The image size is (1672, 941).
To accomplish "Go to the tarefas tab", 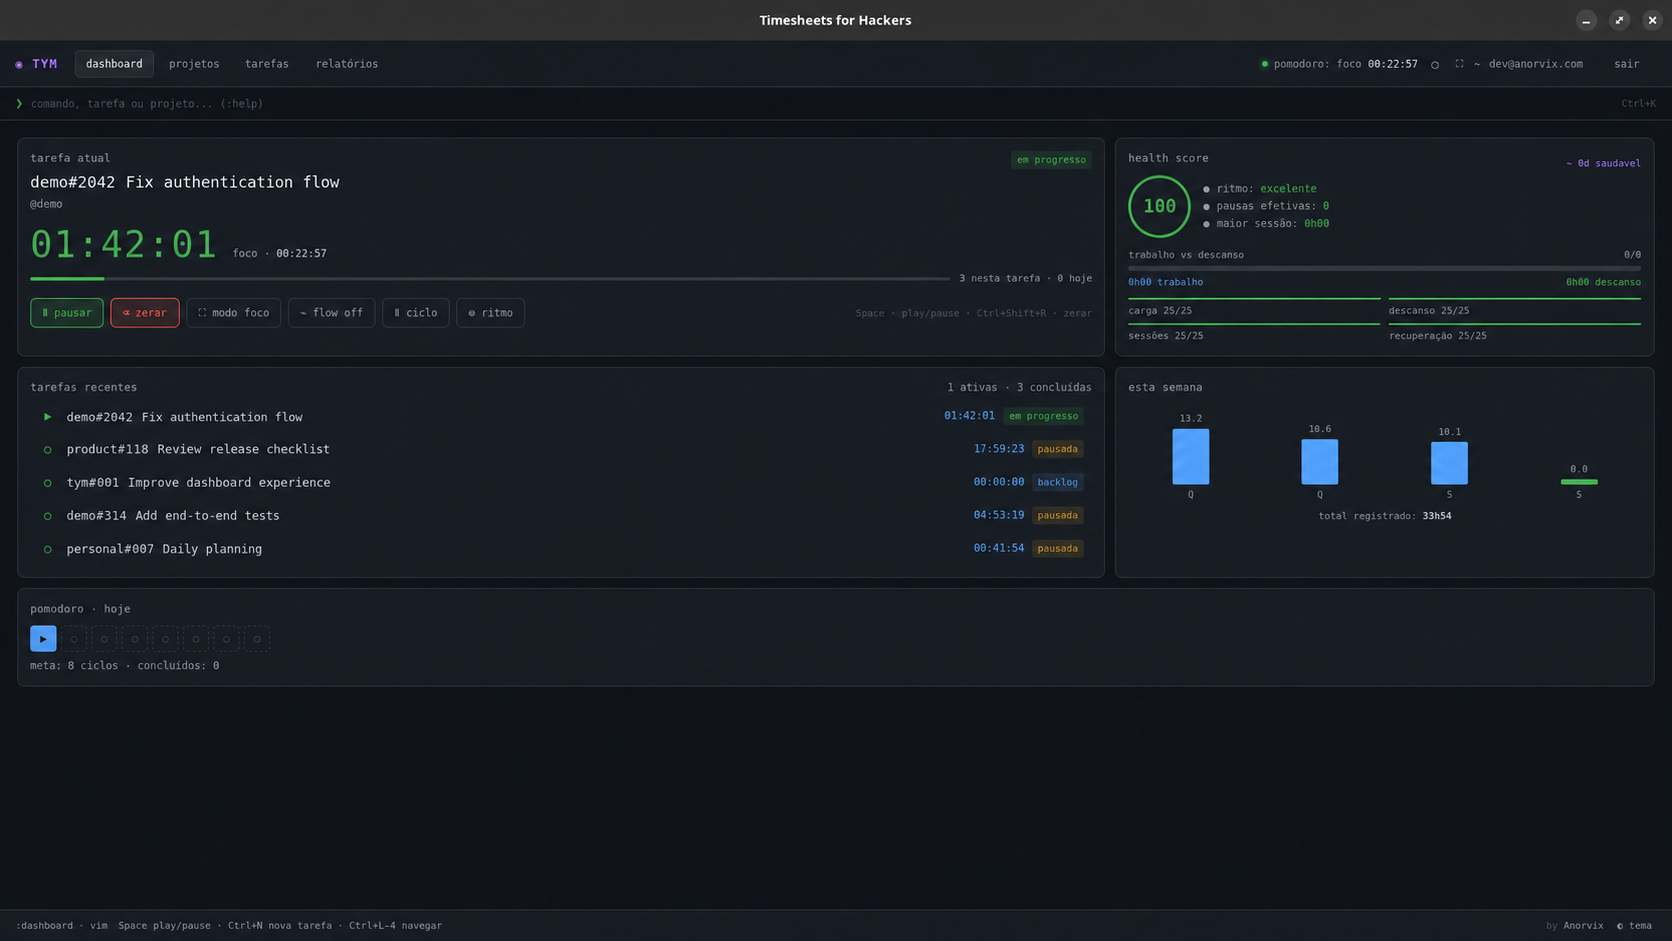I will coord(267,64).
